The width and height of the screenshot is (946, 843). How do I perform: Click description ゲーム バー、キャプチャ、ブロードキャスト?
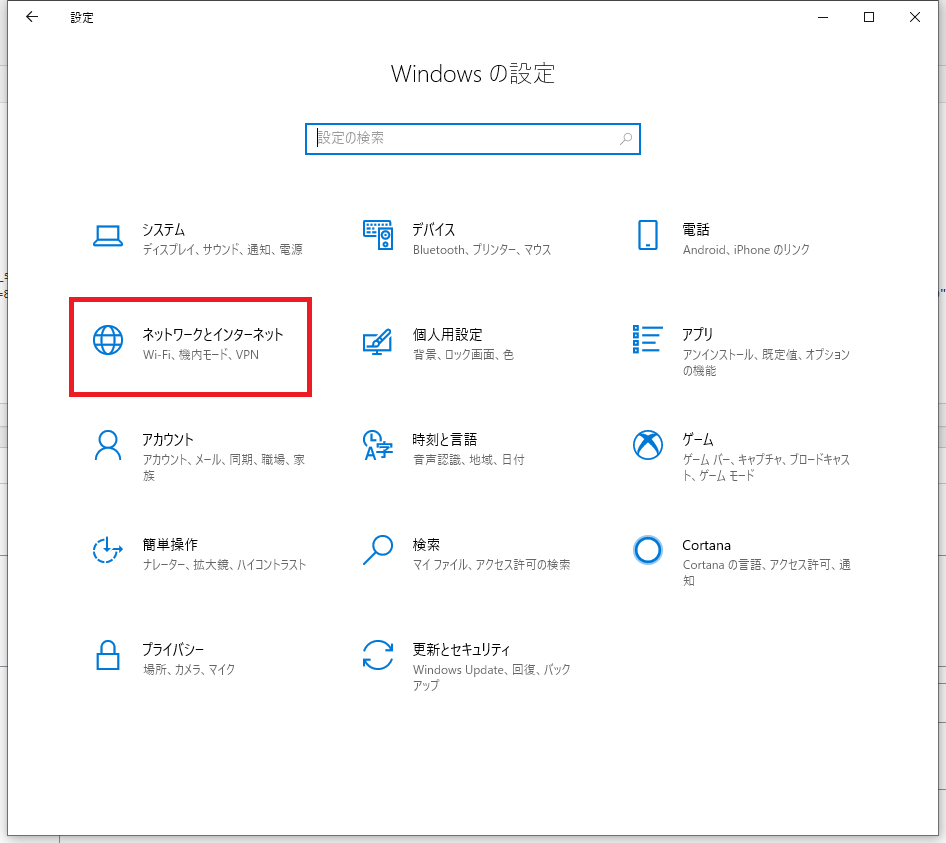pyautogui.click(x=766, y=467)
